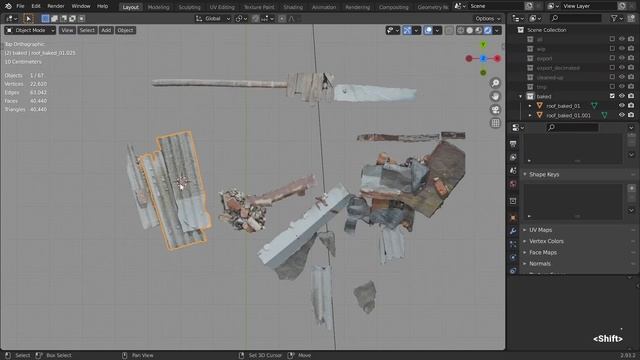Switch to the Shading workspace tab

coord(293,7)
